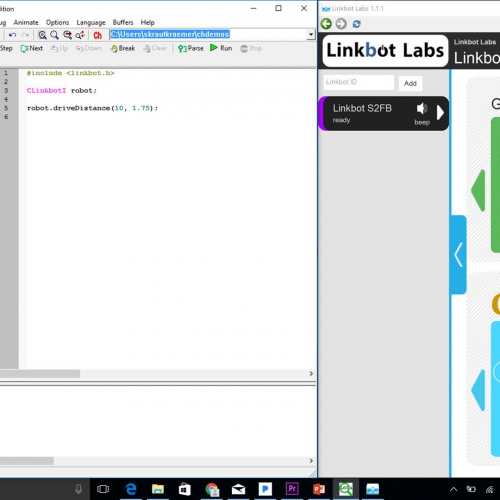Open the Language menu
The image size is (500, 500).
pos(91,23)
